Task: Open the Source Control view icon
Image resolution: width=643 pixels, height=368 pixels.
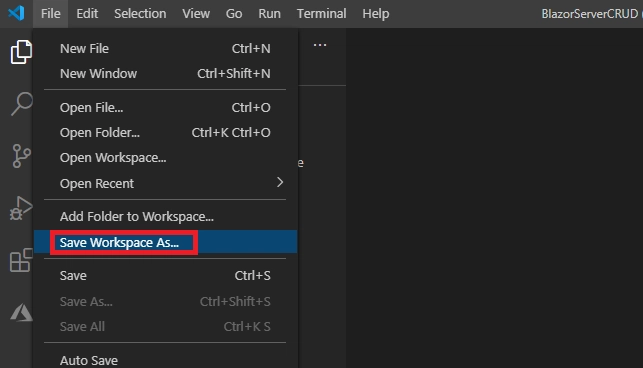Action: coord(21,156)
